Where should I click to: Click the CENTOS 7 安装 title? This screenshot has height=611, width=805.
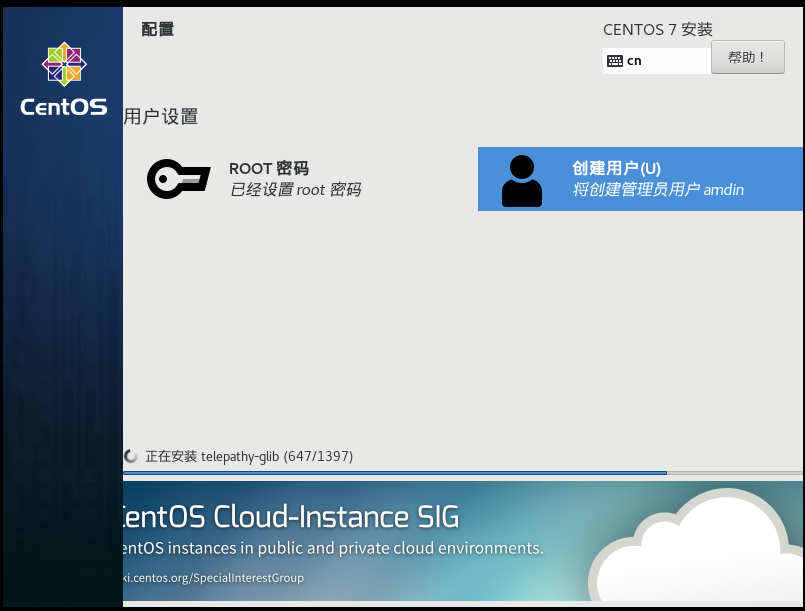pos(658,30)
